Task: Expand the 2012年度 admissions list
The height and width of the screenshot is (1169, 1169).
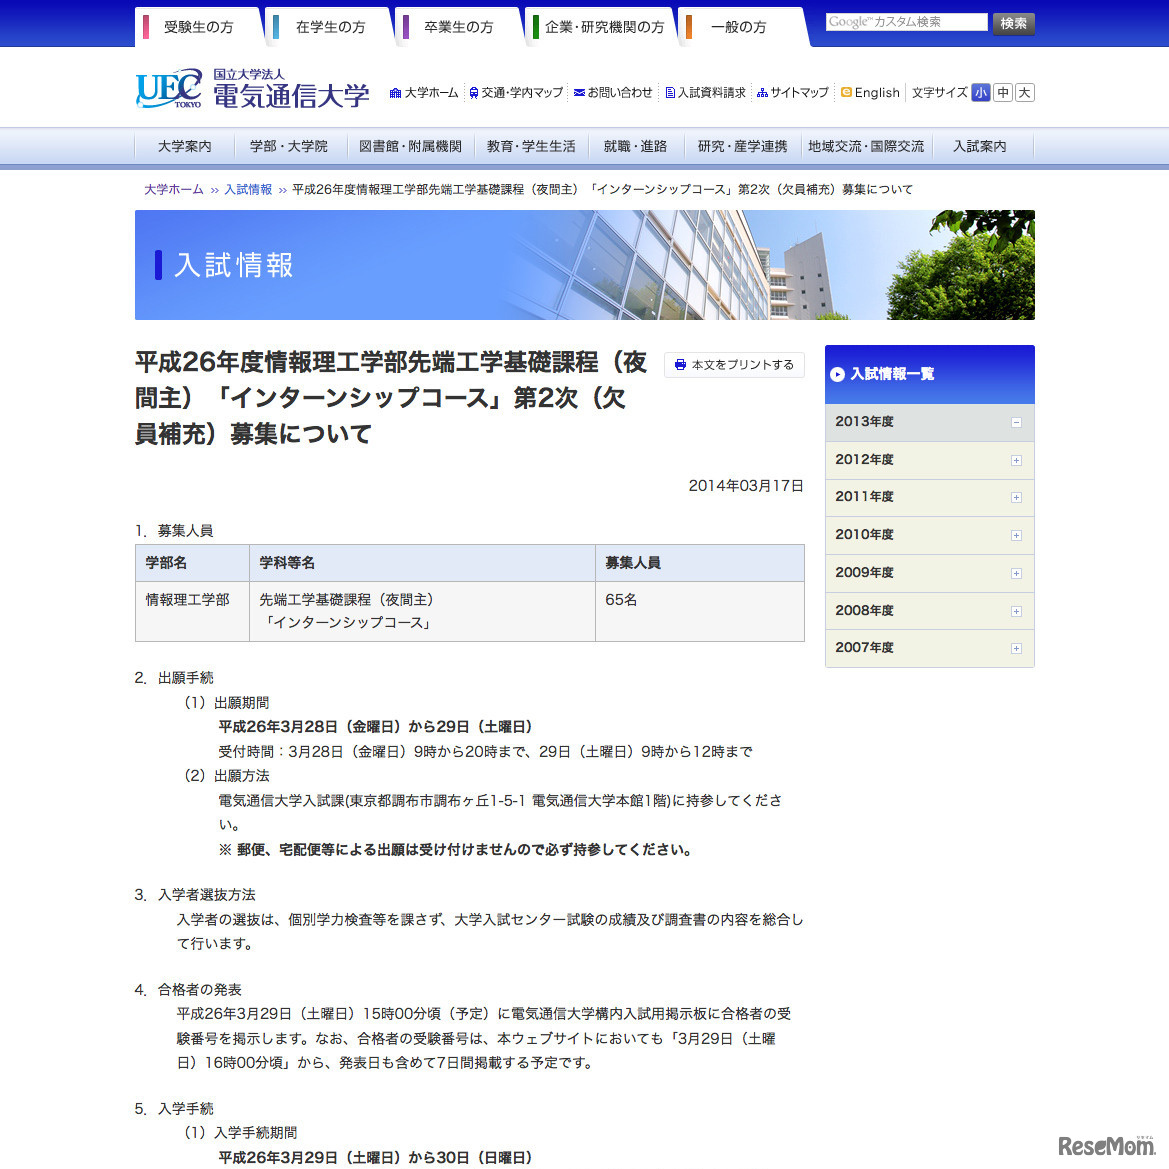Action: click(x=1016, y=460)
